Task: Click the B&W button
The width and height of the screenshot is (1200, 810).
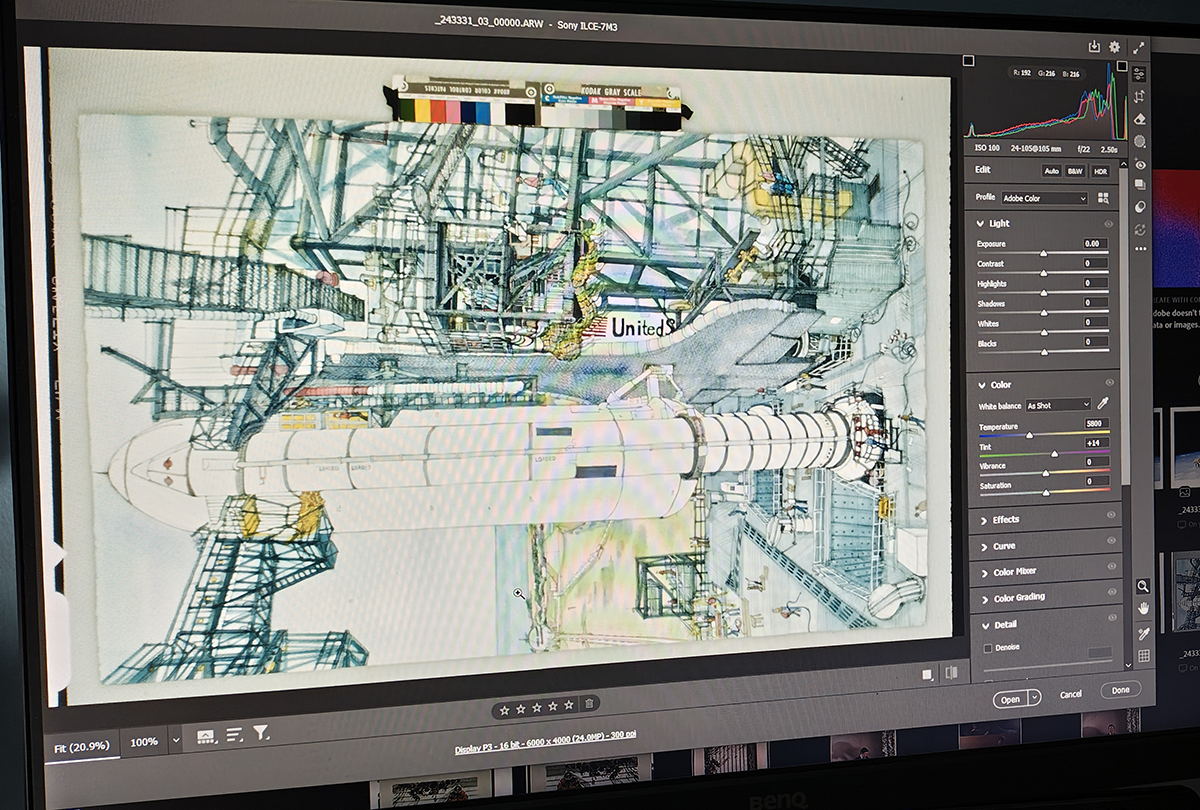Action: [1075, 171]
